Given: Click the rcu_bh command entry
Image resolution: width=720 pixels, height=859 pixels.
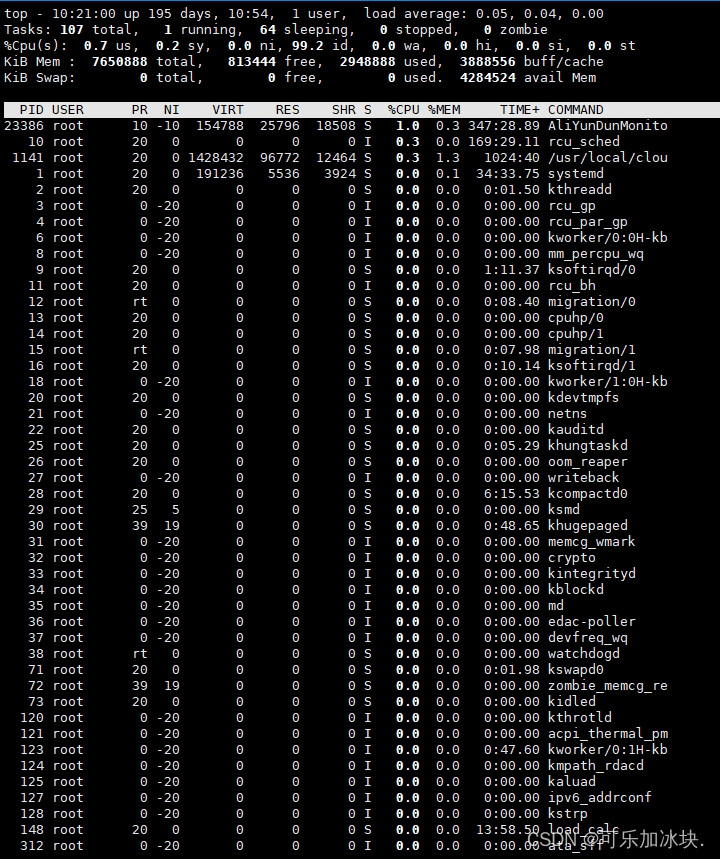Looking at the screenshot, I should 572,285.
